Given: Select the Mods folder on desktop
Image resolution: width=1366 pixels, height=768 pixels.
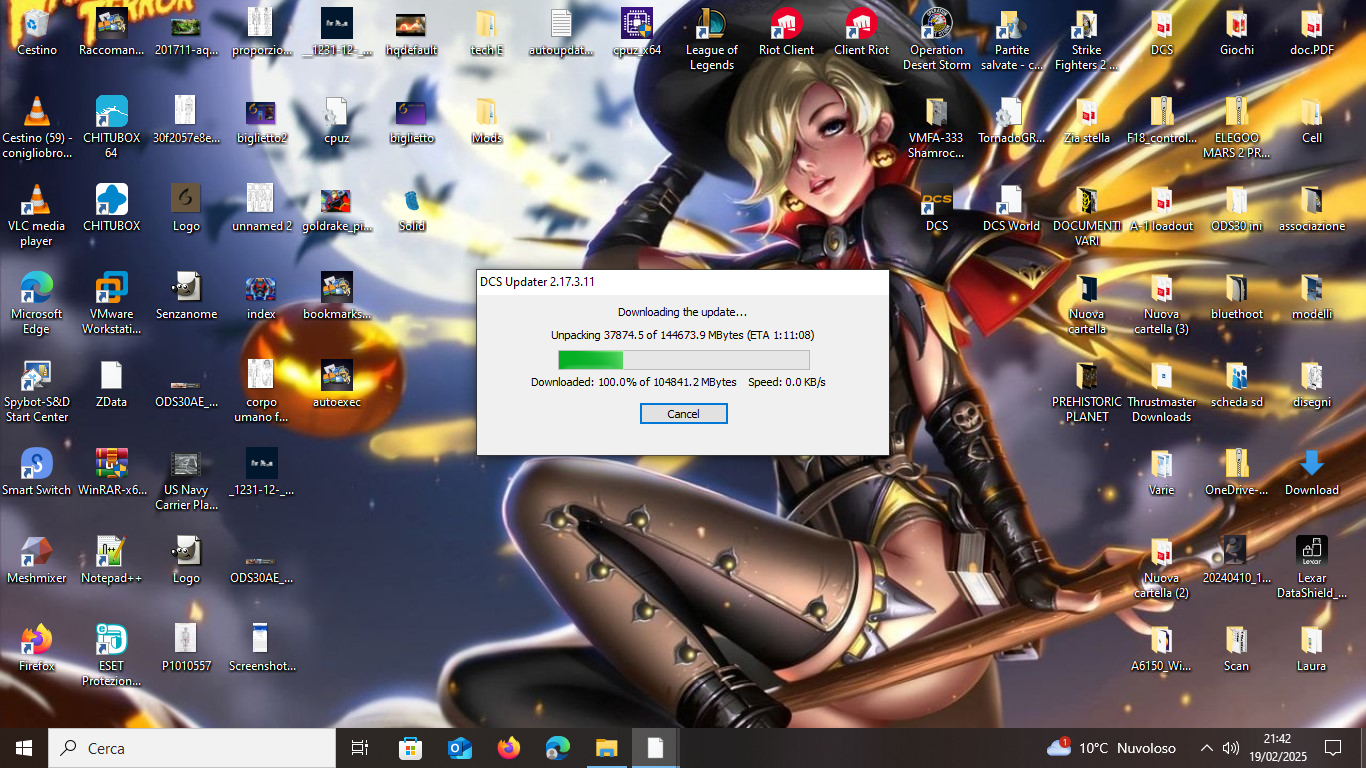Looking at the screenshot, I should [486, 119].
